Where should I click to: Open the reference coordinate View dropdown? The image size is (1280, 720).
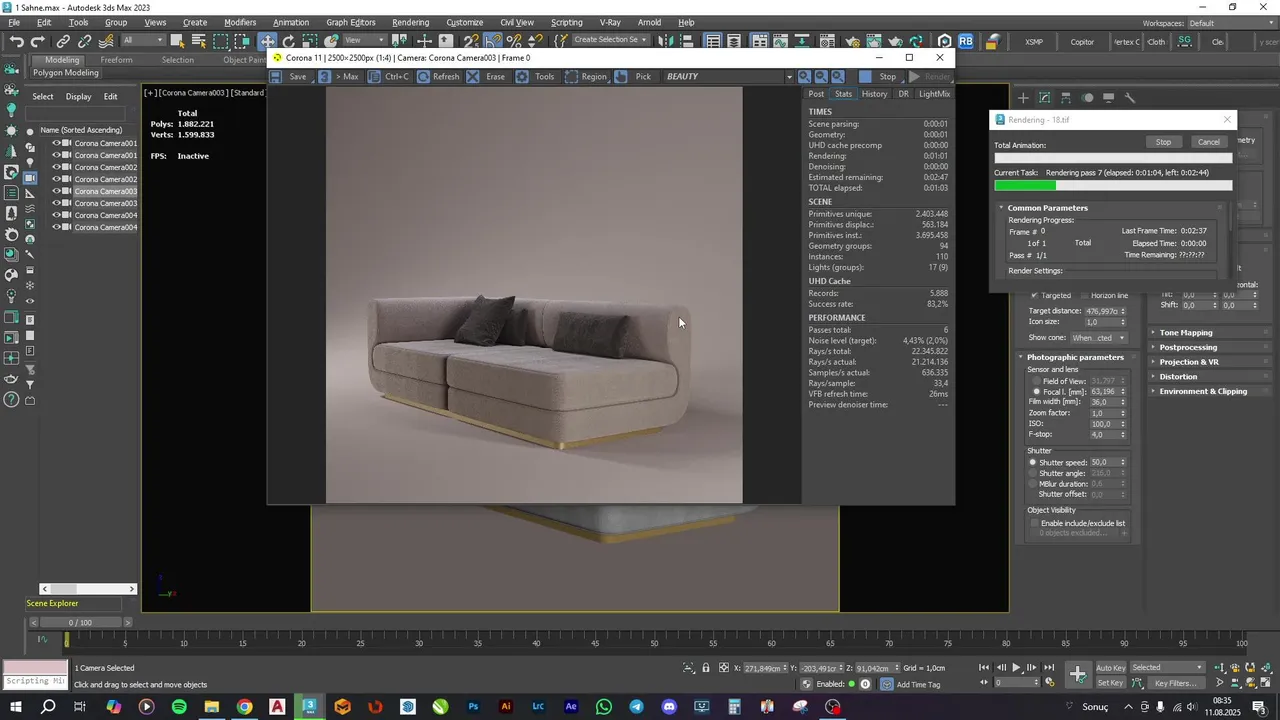(365, 41)
